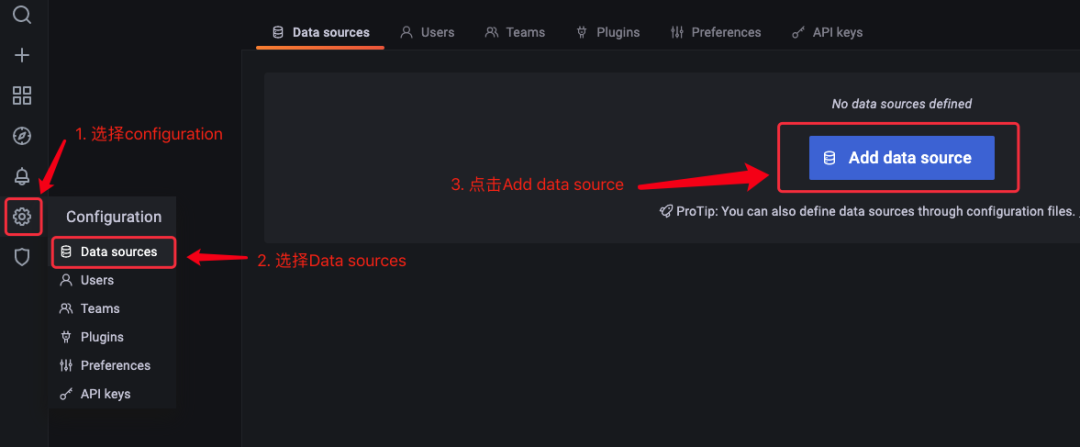The height and width of the screenshot is (447, 1080).
Task: Click the Configuration gear icon
Action: coord(22,216)
